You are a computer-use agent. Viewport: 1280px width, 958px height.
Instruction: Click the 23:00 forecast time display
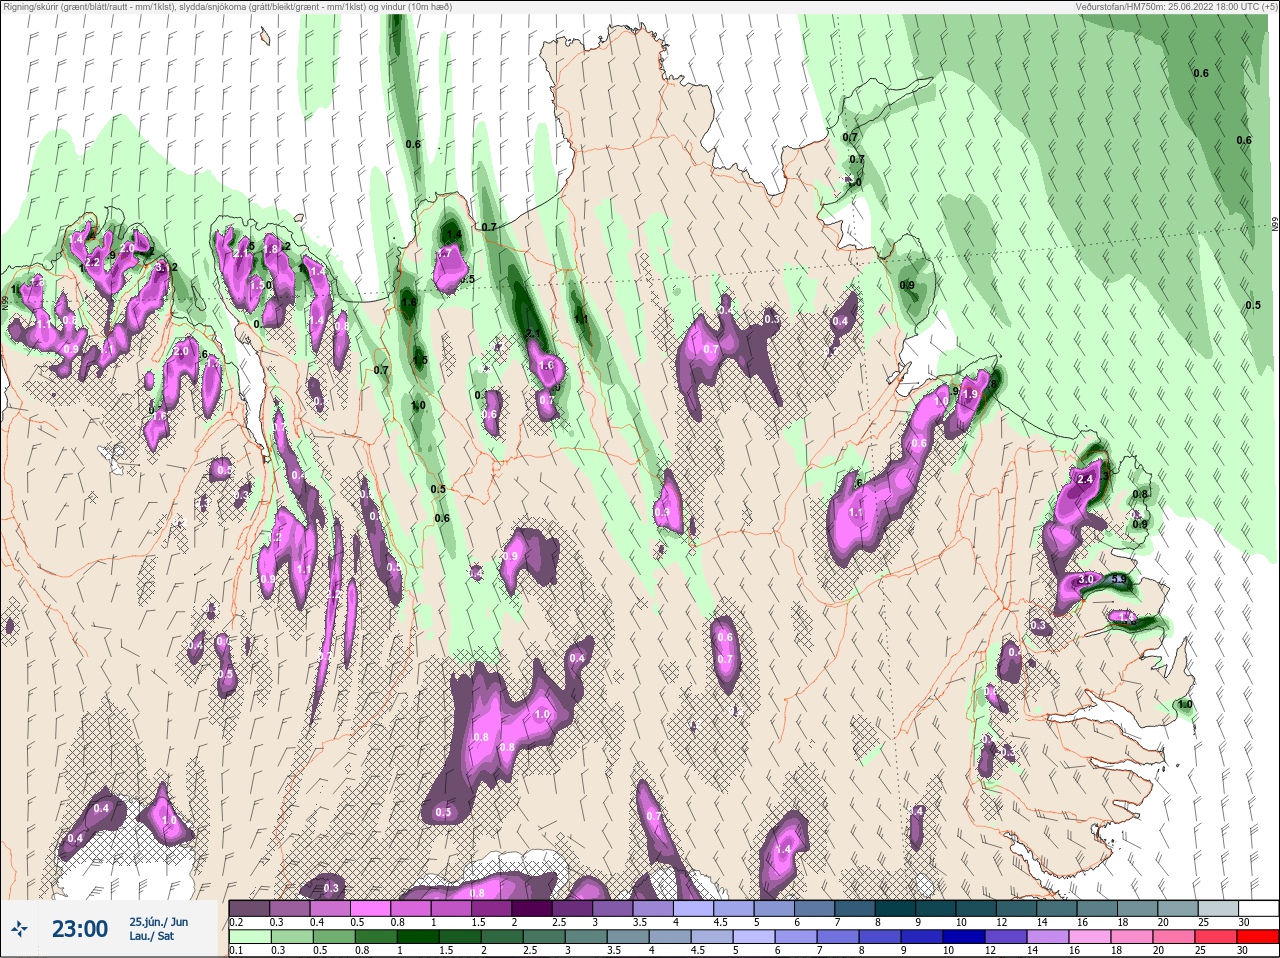tap(80, 929)
